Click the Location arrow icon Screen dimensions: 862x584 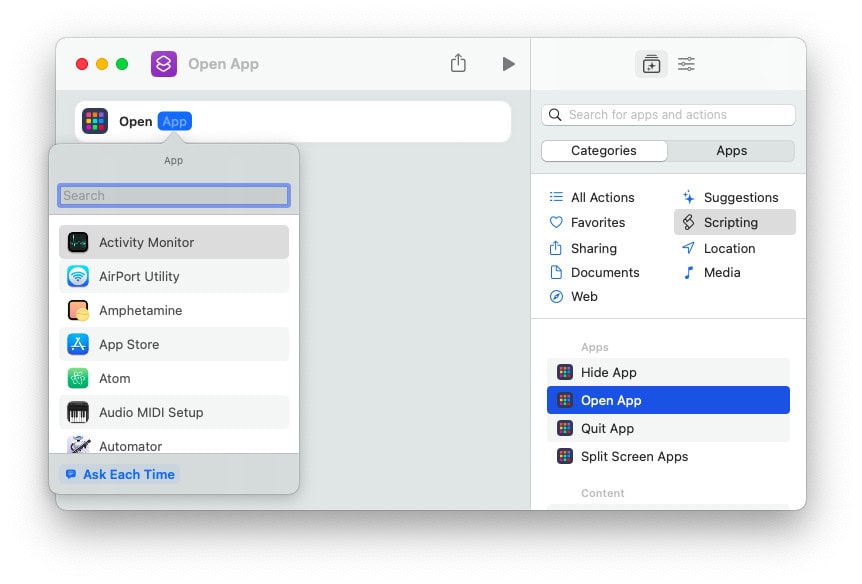(688, 248)
